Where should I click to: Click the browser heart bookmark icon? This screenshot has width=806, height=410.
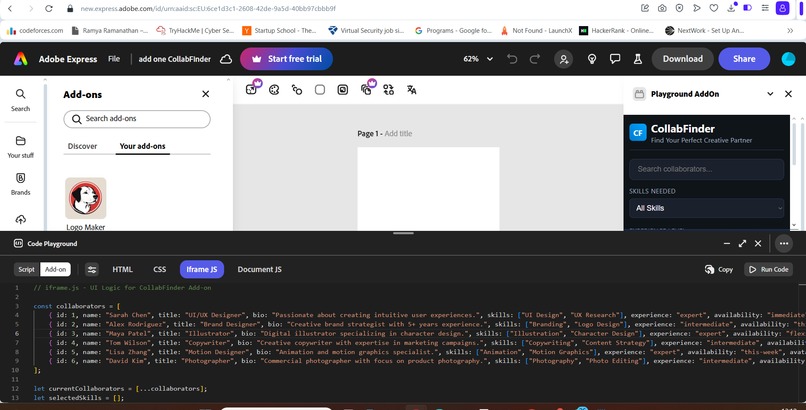(713, 8)
